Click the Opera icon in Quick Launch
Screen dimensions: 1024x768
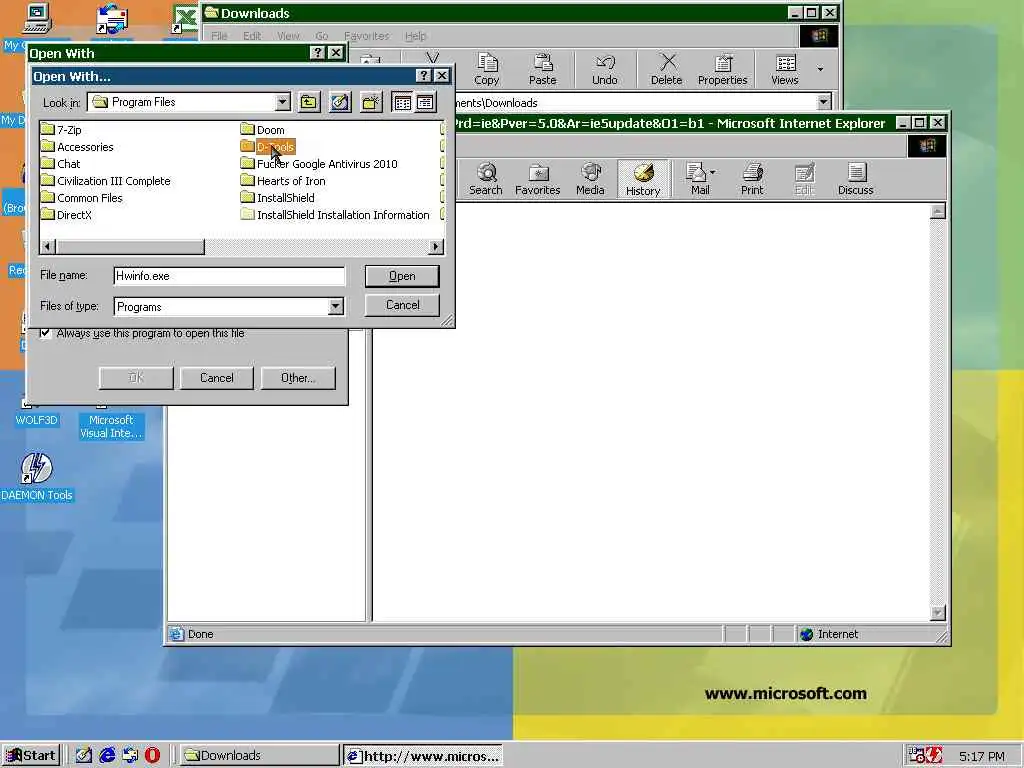click(152, 756)
